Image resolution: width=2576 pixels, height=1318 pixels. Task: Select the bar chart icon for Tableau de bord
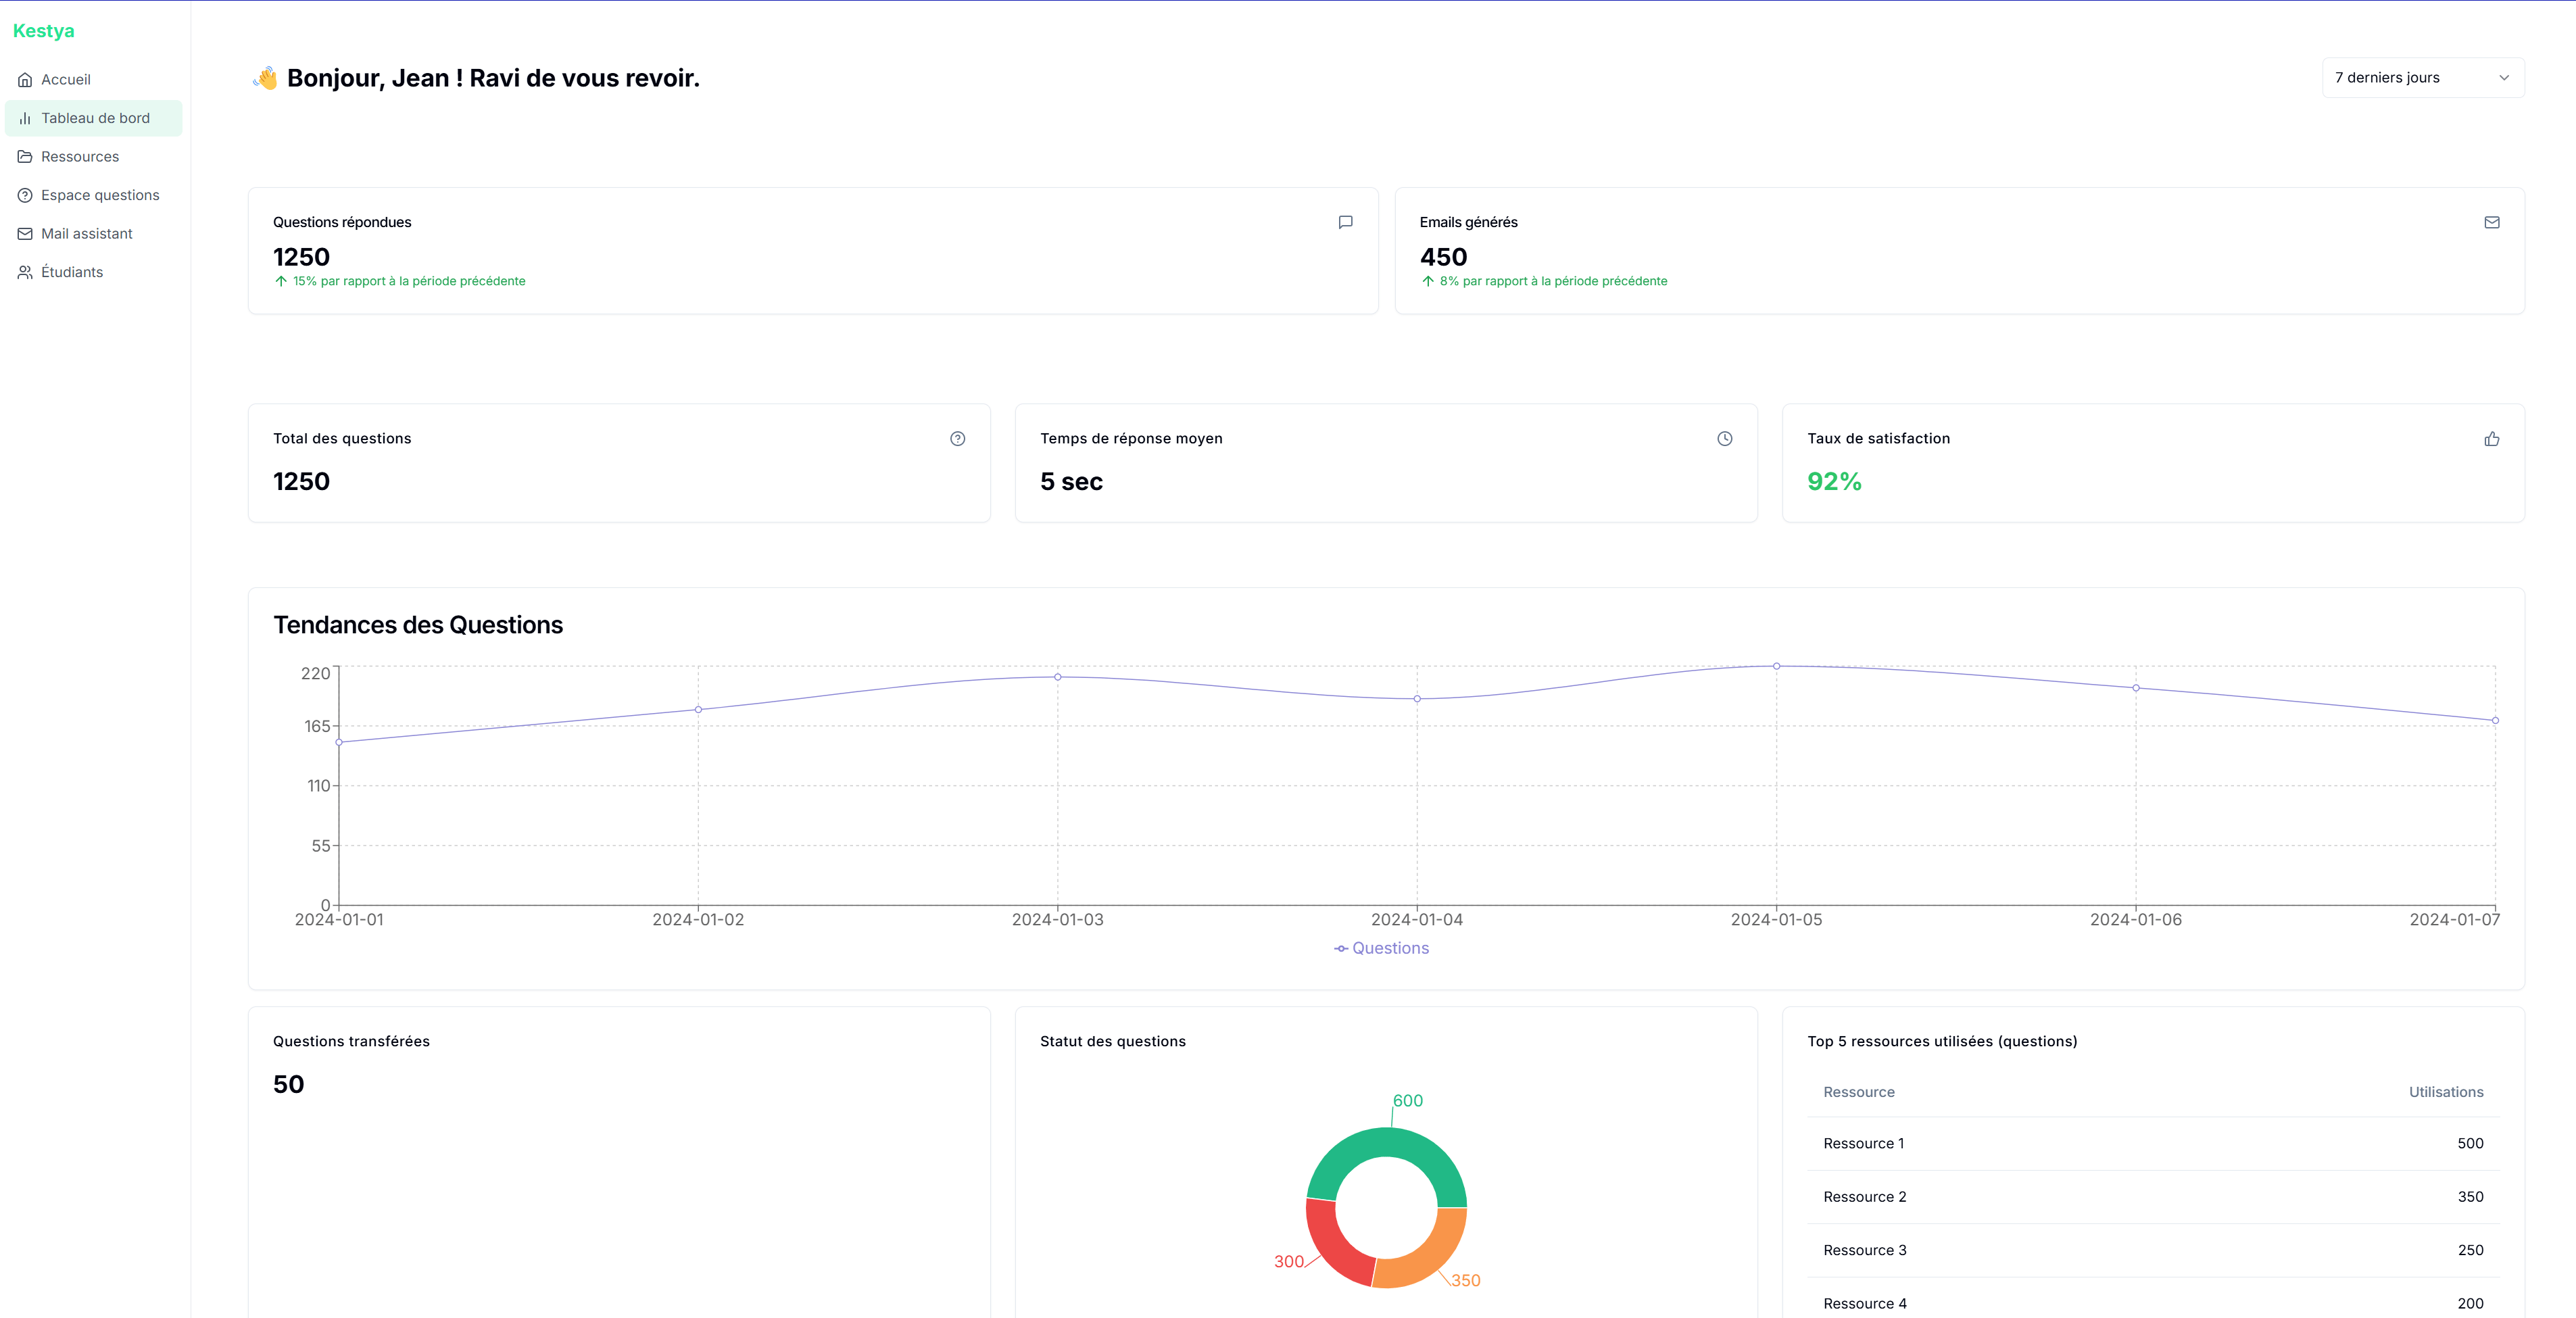point(24,118)
